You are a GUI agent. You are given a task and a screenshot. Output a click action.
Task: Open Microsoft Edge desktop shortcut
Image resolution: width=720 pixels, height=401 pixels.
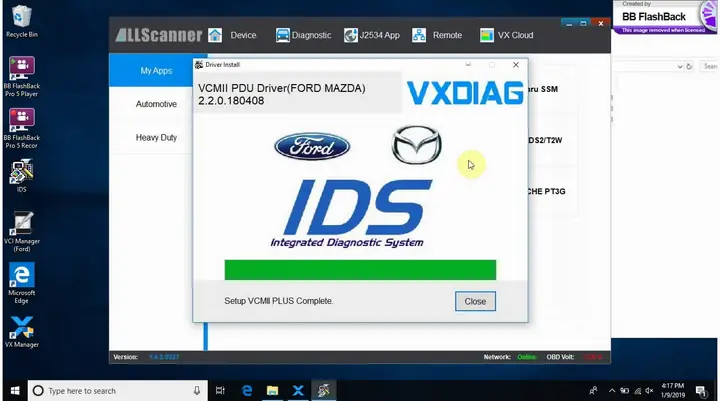coord(21,283)
